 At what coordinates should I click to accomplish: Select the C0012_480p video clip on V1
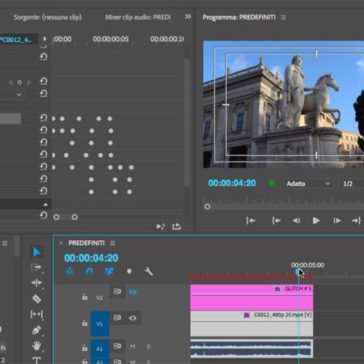pos(252,324)
